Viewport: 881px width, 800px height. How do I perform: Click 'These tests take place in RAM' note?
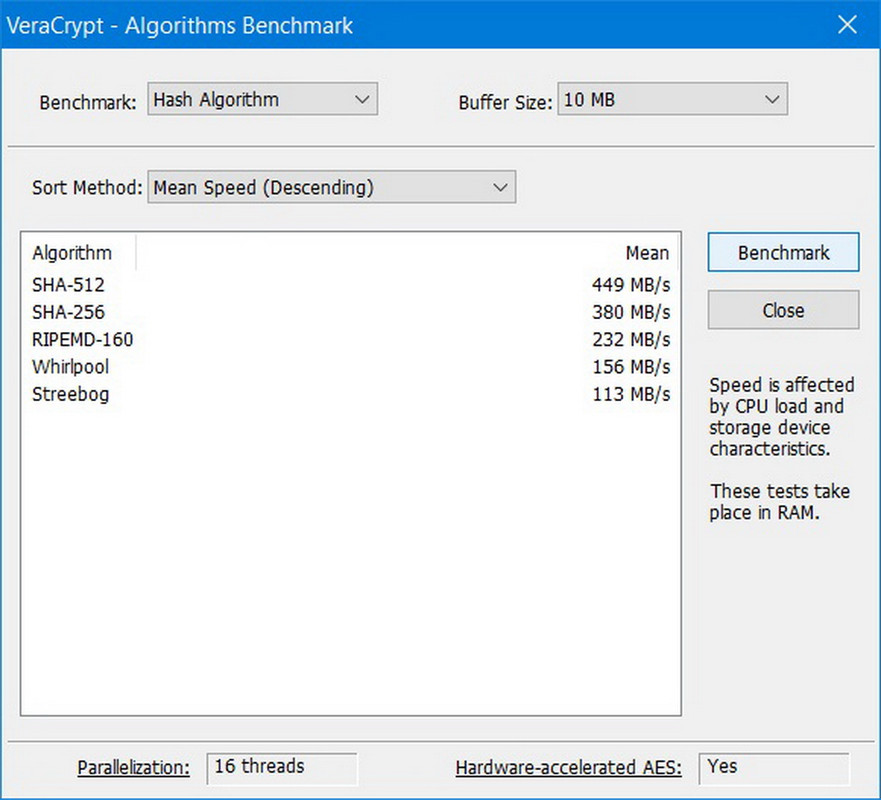(780, 502)
